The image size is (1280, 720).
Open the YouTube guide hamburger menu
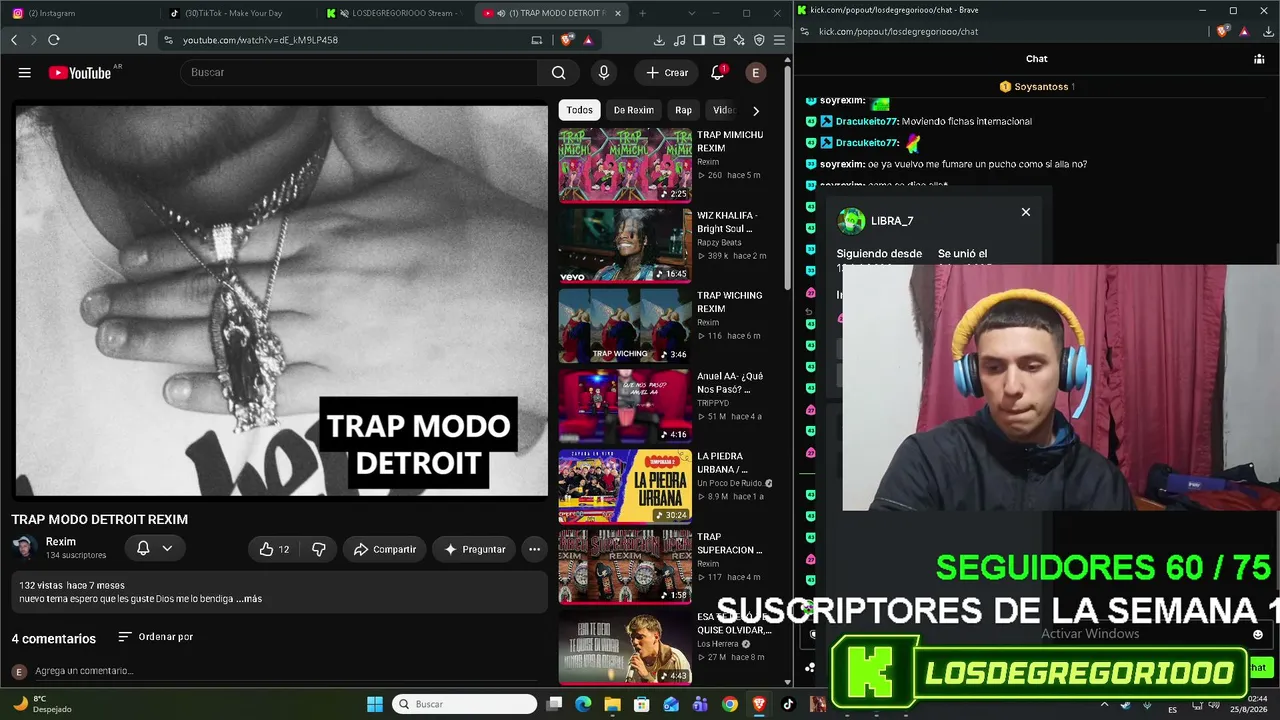click(25, 73)
